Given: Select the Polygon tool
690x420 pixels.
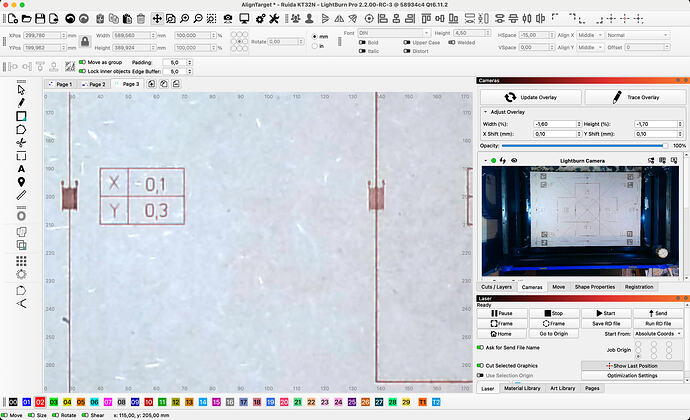Looking at the screenshot, I should [x=21, y=129].
